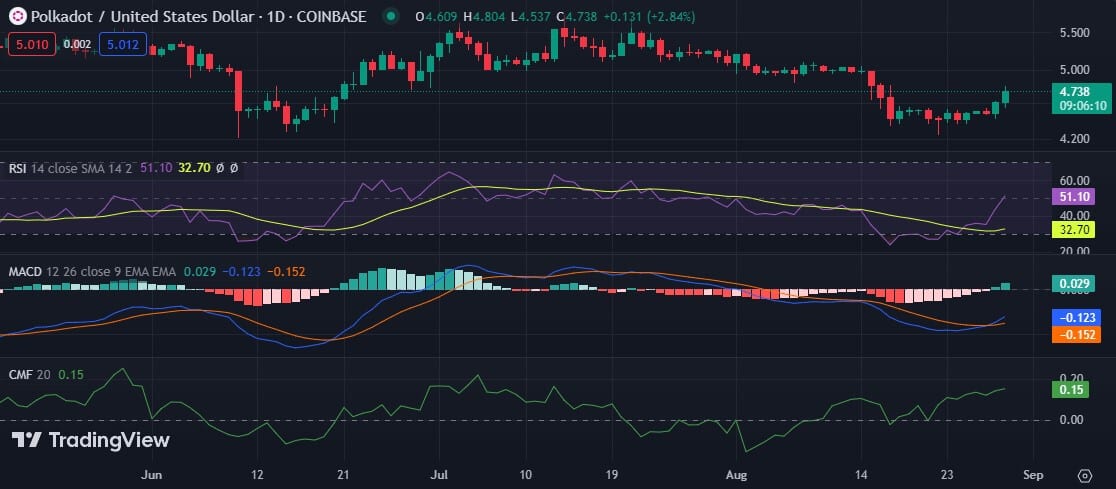
Task: Click the current price label 4.738
Action: coord(1078,90)
